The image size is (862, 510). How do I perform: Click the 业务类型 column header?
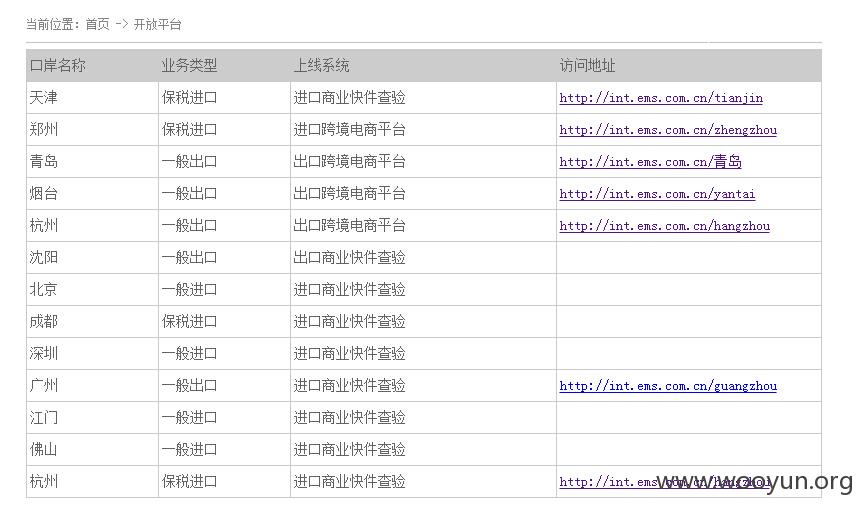[189, 66]
